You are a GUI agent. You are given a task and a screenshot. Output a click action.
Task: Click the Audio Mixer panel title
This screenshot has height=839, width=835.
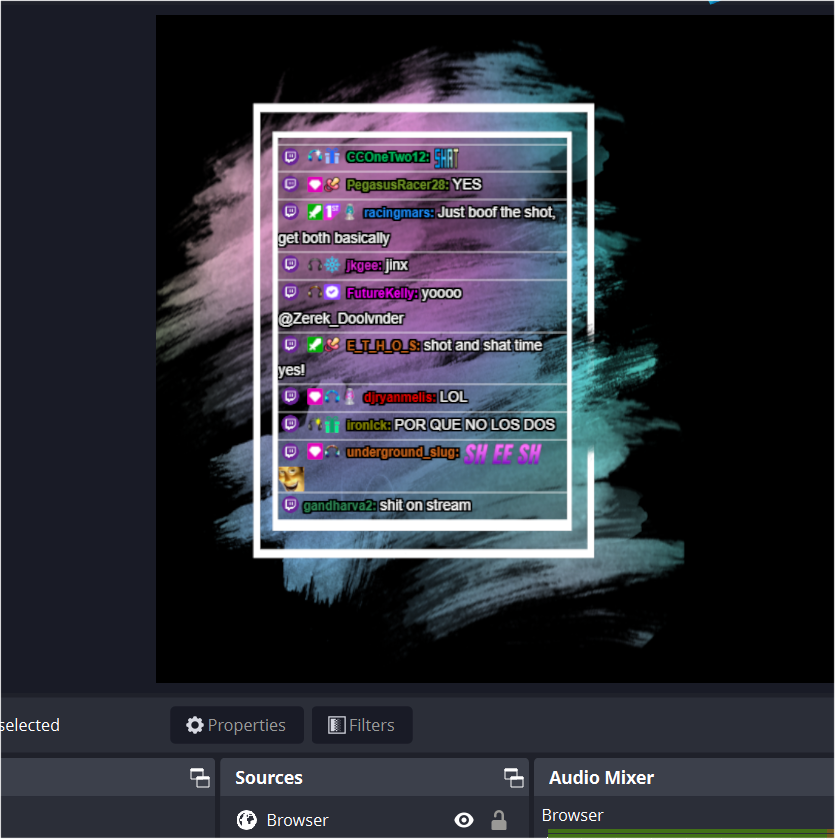point(601,778)
